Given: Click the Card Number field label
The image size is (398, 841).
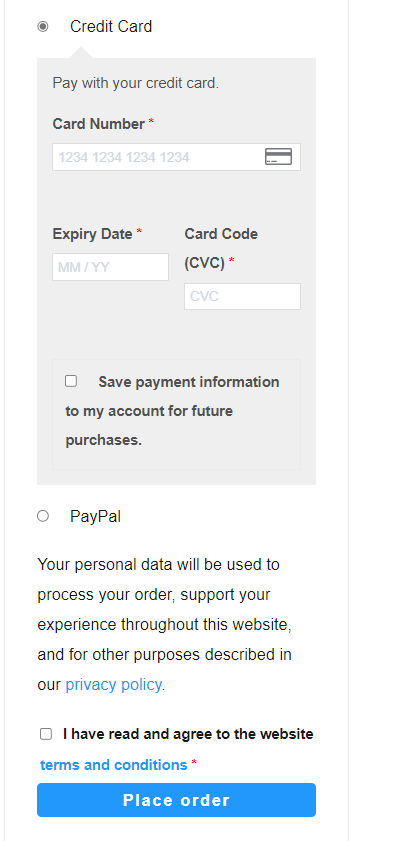Looking at the screenshot, I should pyautogui.click(x=99, y=124).
